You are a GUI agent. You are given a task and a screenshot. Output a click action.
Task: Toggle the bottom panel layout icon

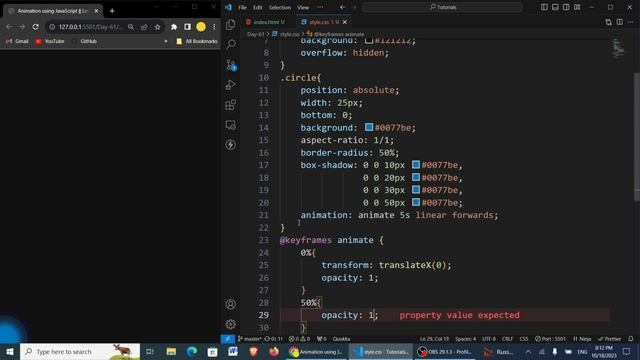(555, 7)
